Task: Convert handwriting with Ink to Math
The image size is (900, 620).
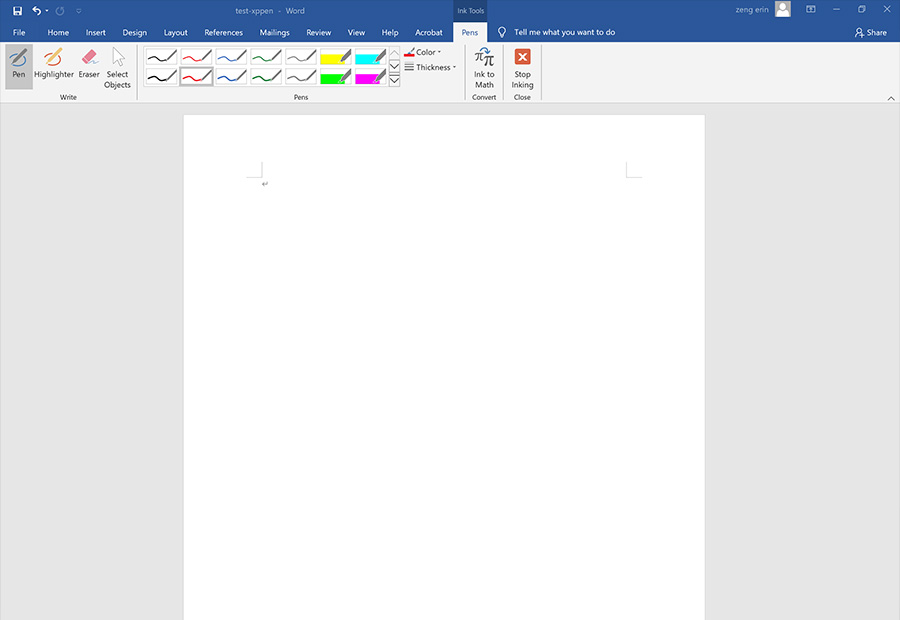Action: (x=484, y=68)
